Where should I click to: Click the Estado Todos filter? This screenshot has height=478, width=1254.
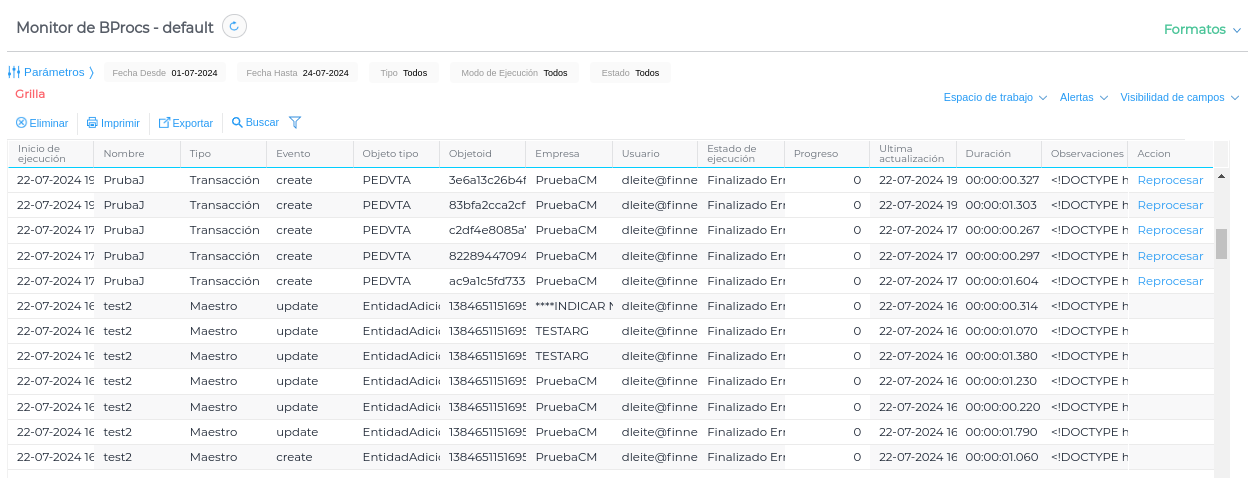[x=630, y=73]
